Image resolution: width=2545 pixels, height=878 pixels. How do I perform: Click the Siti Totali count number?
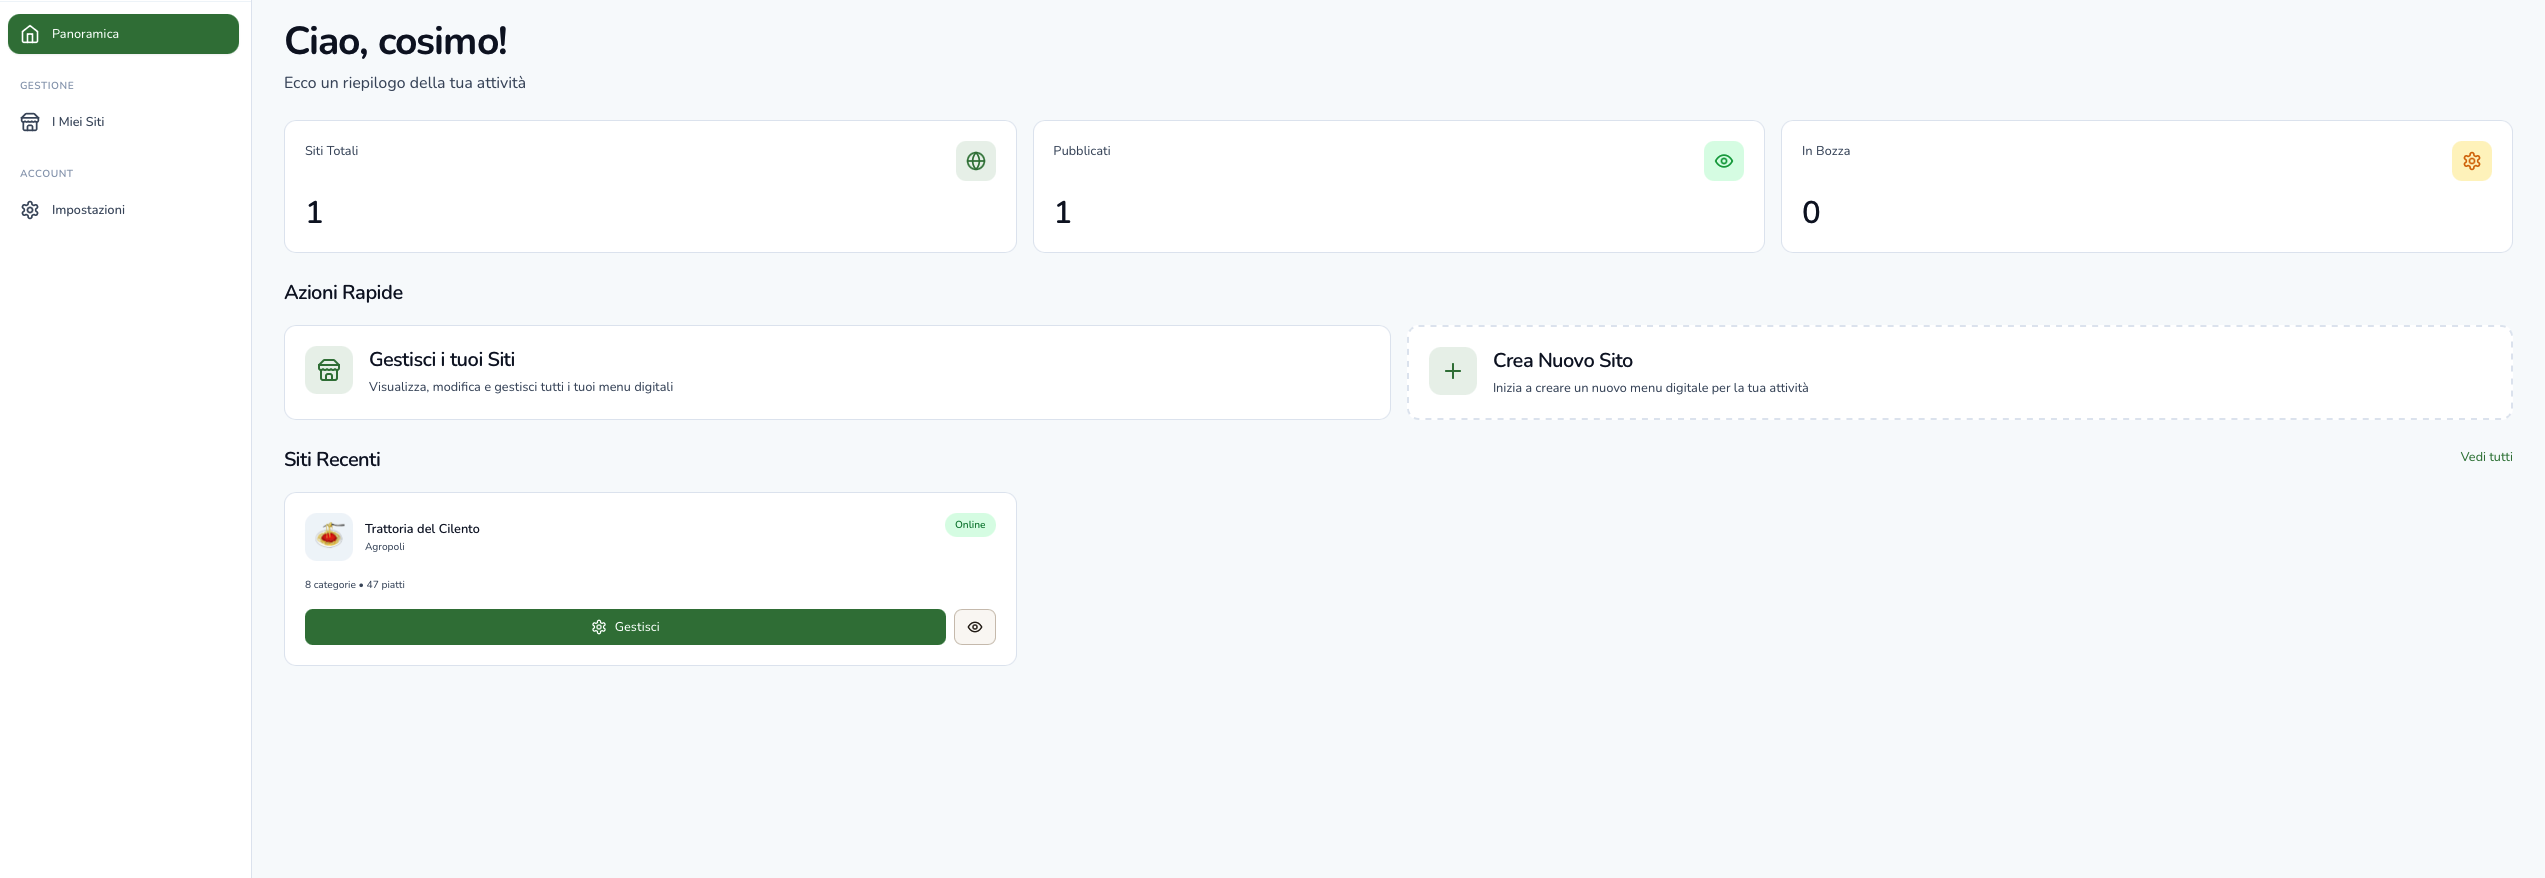[314, 213]
